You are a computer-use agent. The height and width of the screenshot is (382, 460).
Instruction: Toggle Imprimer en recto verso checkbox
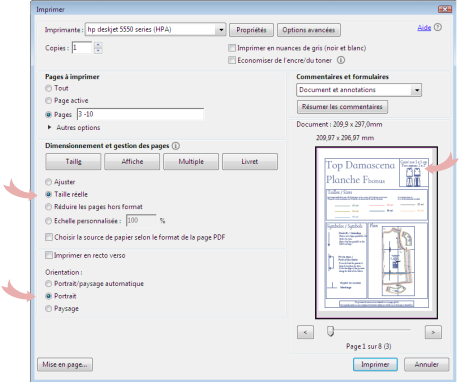(x=49, y=255)
